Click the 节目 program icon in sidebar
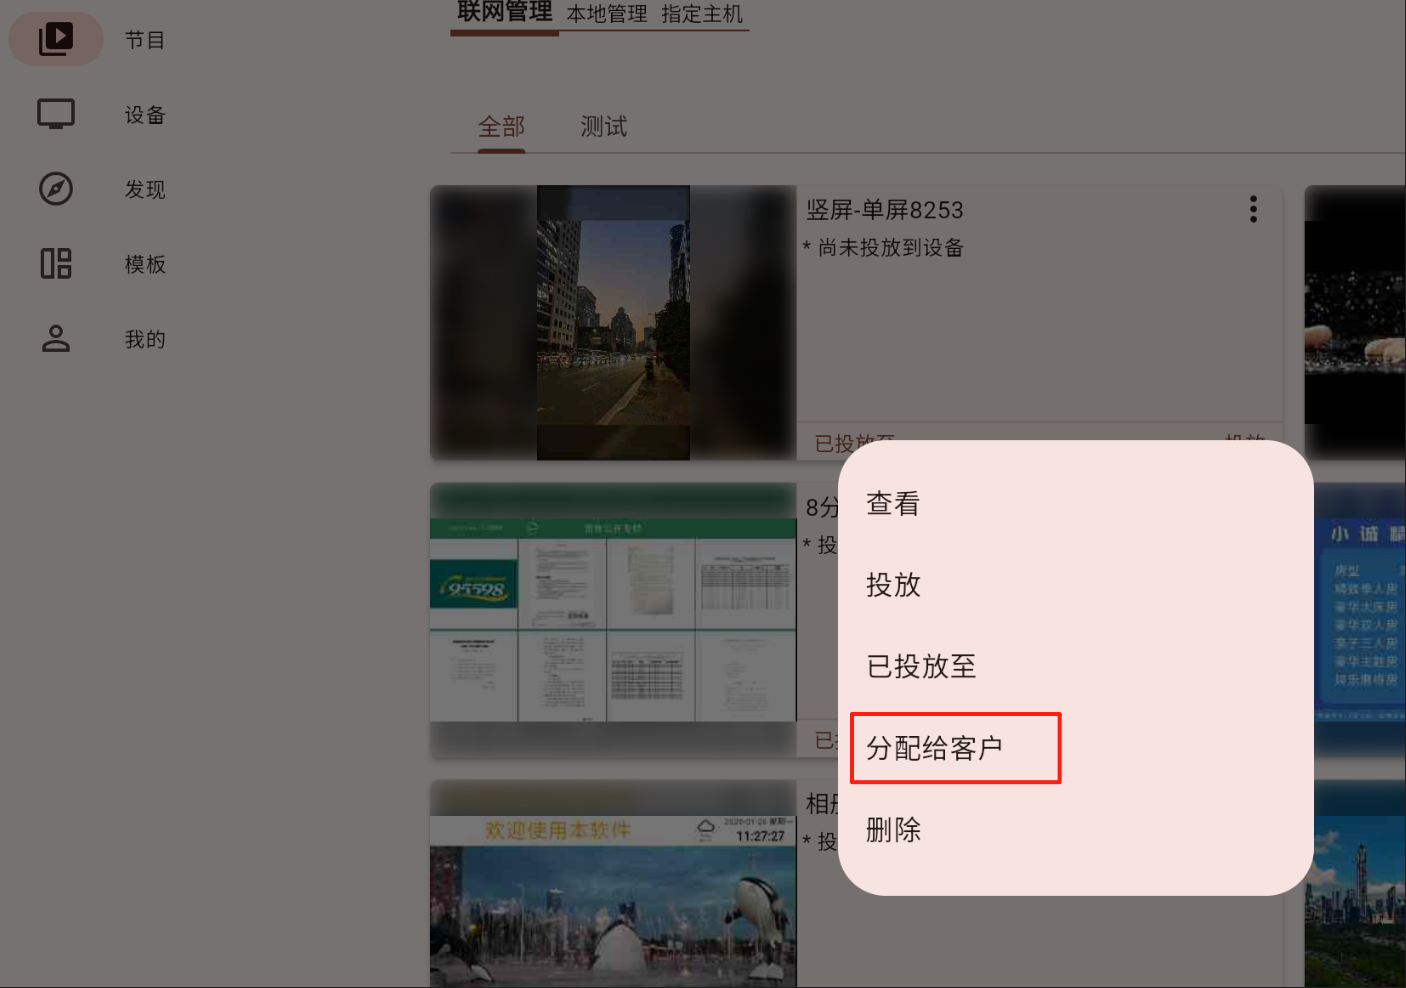Viewport: 1406px width, 988px height. click(56, 39)
